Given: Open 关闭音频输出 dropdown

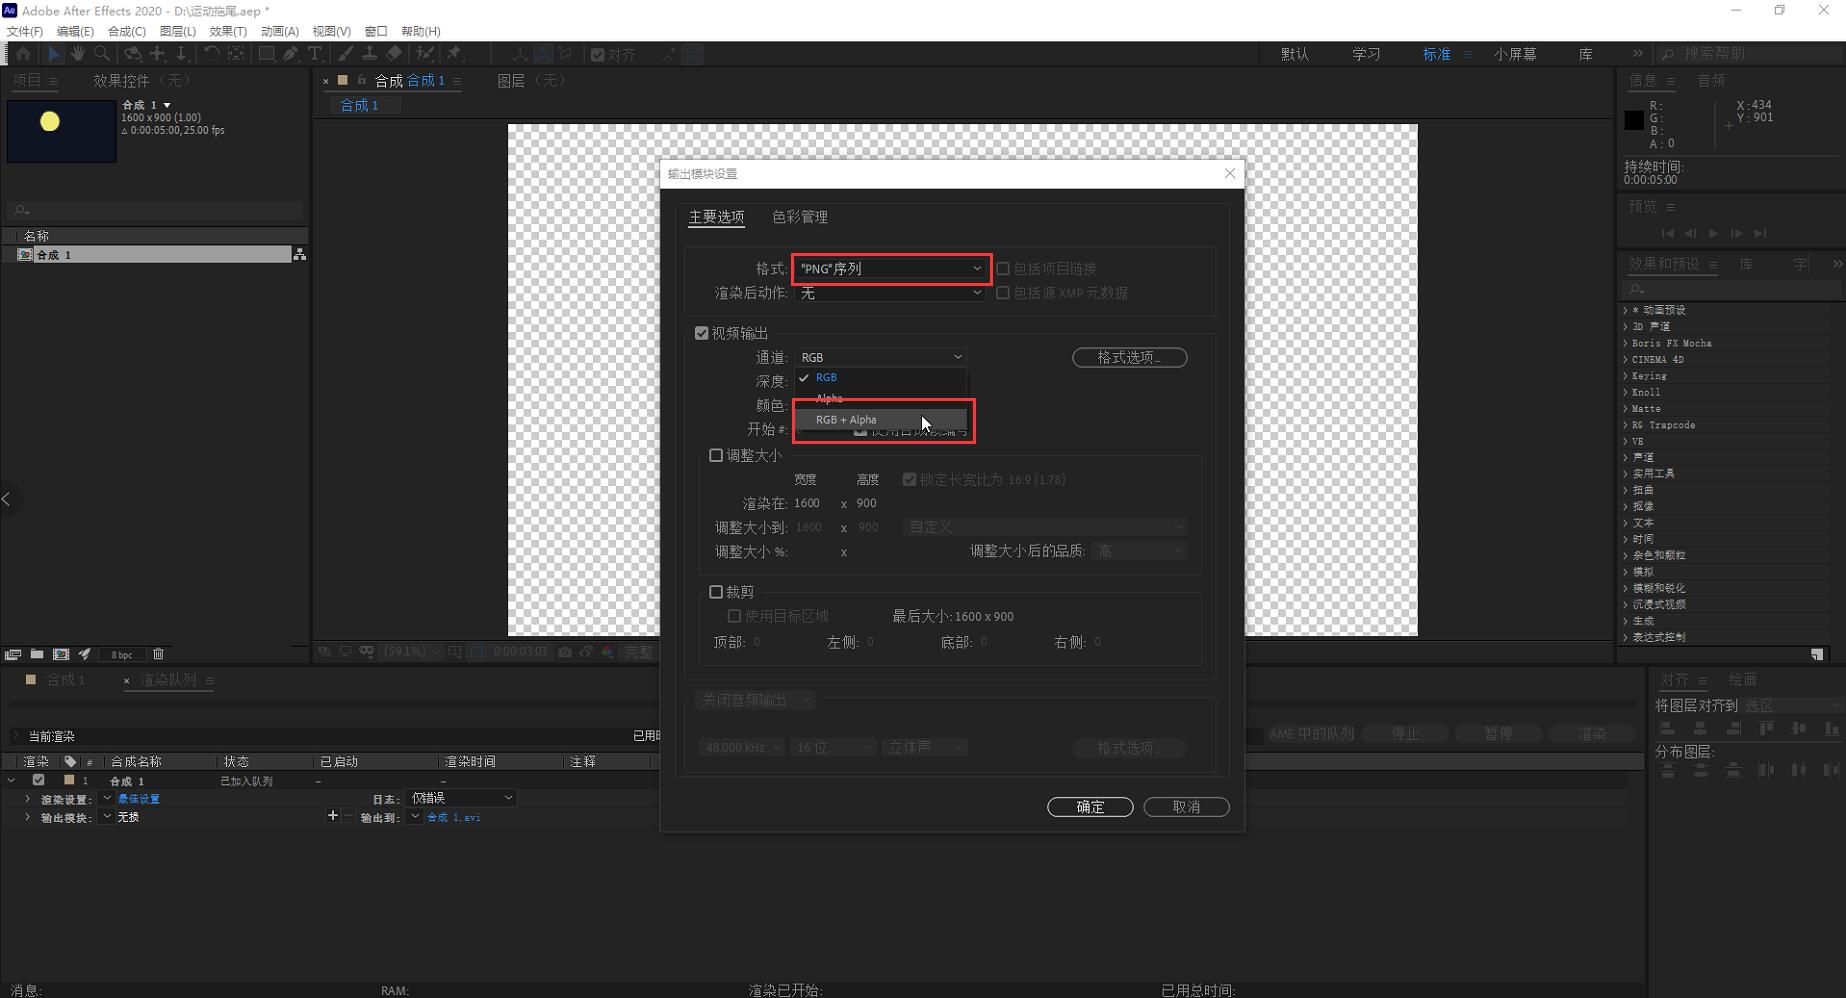Looking at the screenshot, I should click(x=755, y=700).
